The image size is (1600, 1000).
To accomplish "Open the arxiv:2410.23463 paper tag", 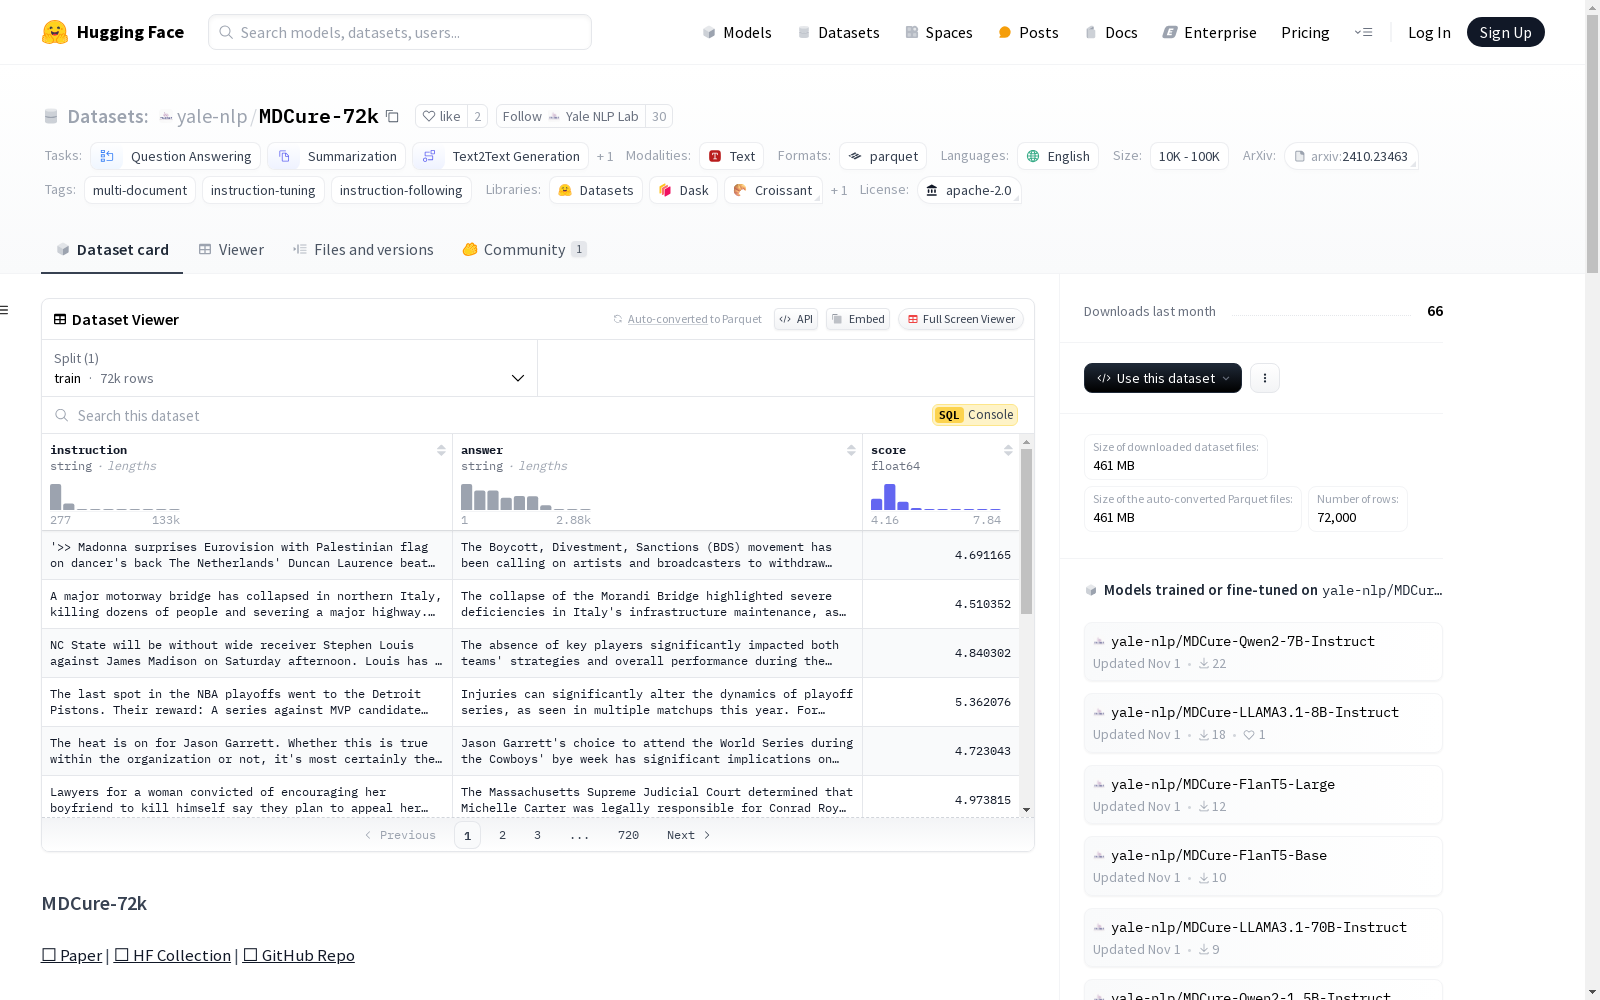I will pos(1351,156).
